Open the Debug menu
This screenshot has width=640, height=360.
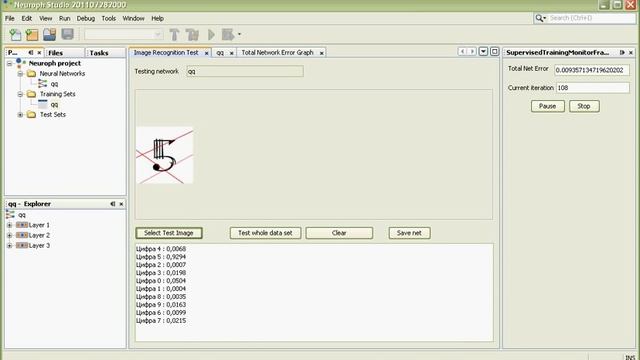pyautogui.click(x=86, y=18)
